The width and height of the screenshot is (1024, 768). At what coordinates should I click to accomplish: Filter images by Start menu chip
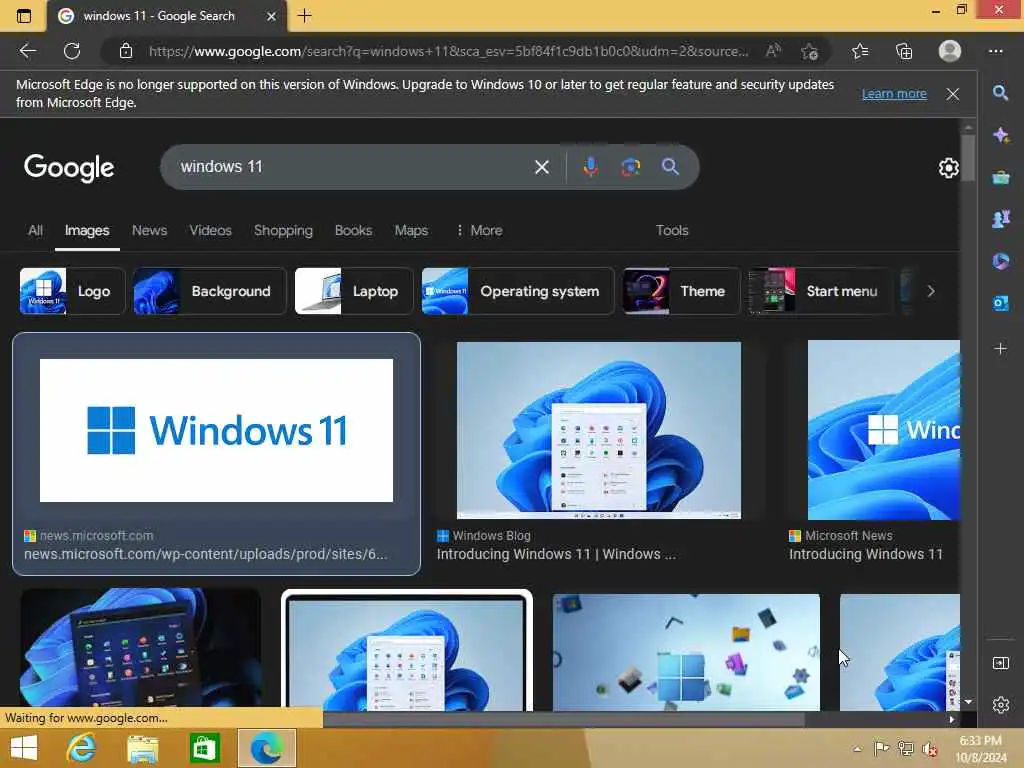click(x=820, y=291)
